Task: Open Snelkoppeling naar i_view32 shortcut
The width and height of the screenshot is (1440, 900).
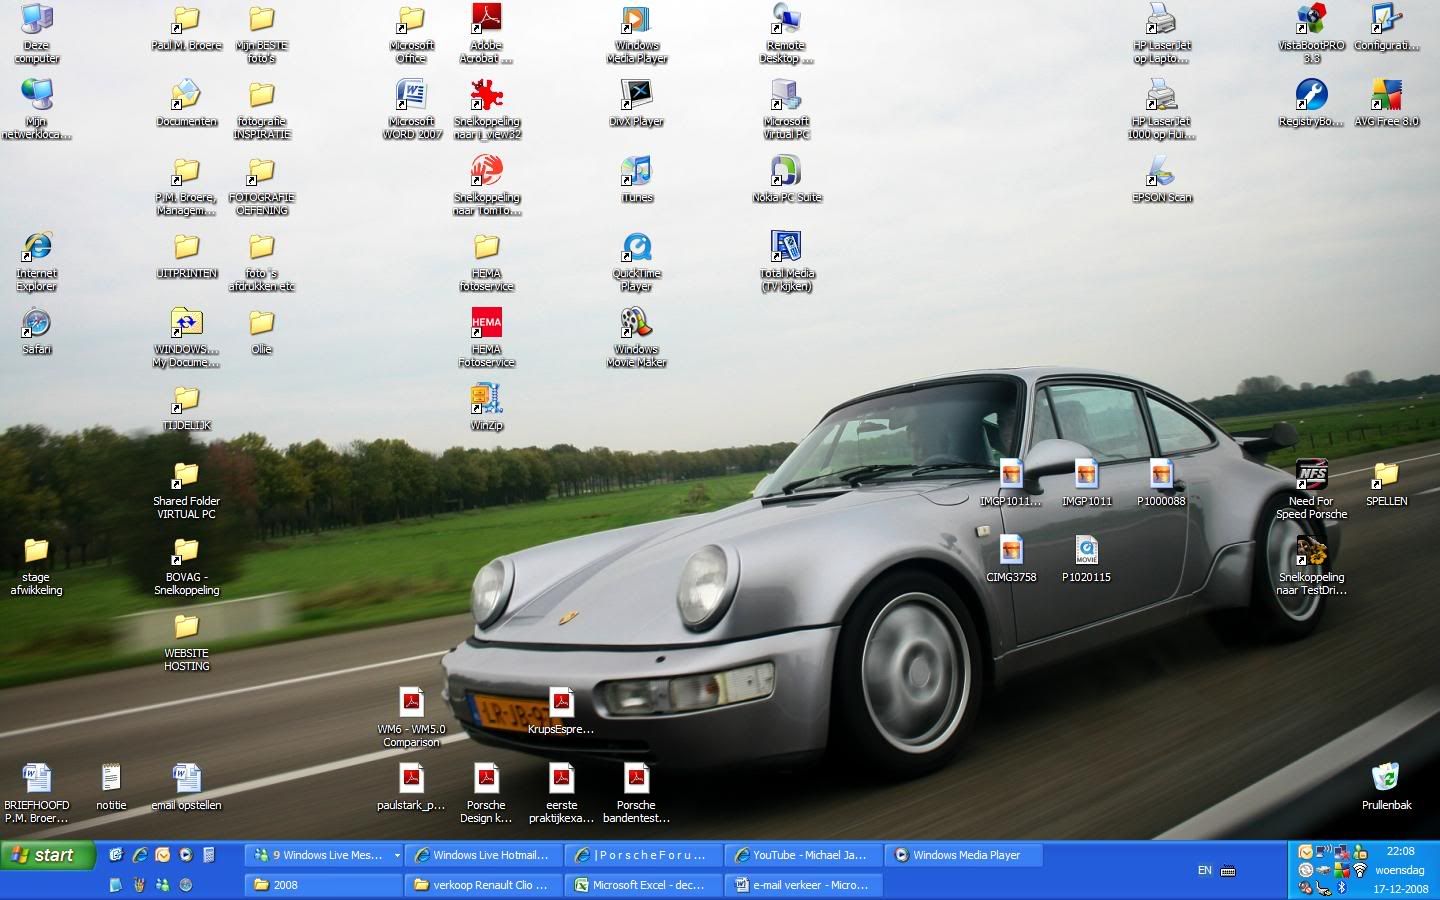Action: (486, 109)
